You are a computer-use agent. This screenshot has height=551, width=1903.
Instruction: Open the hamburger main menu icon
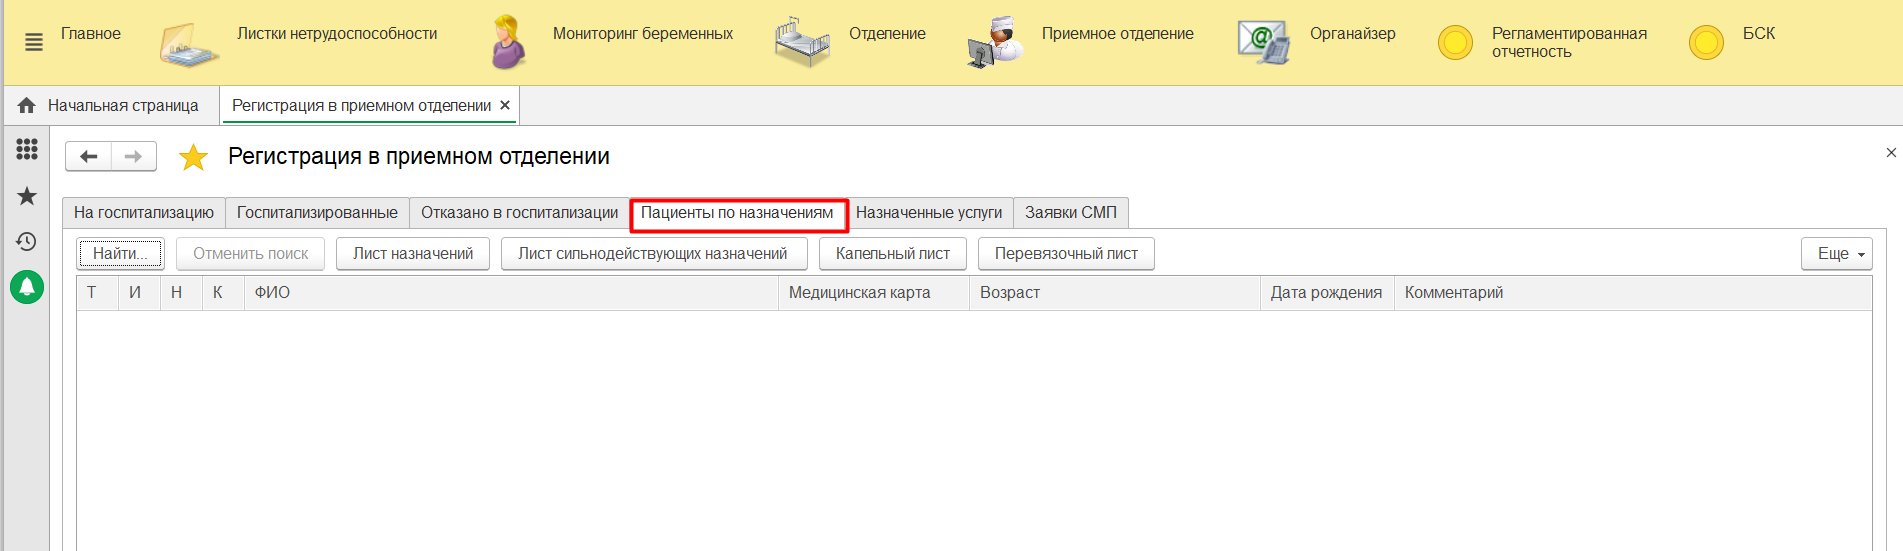(34, 42)
